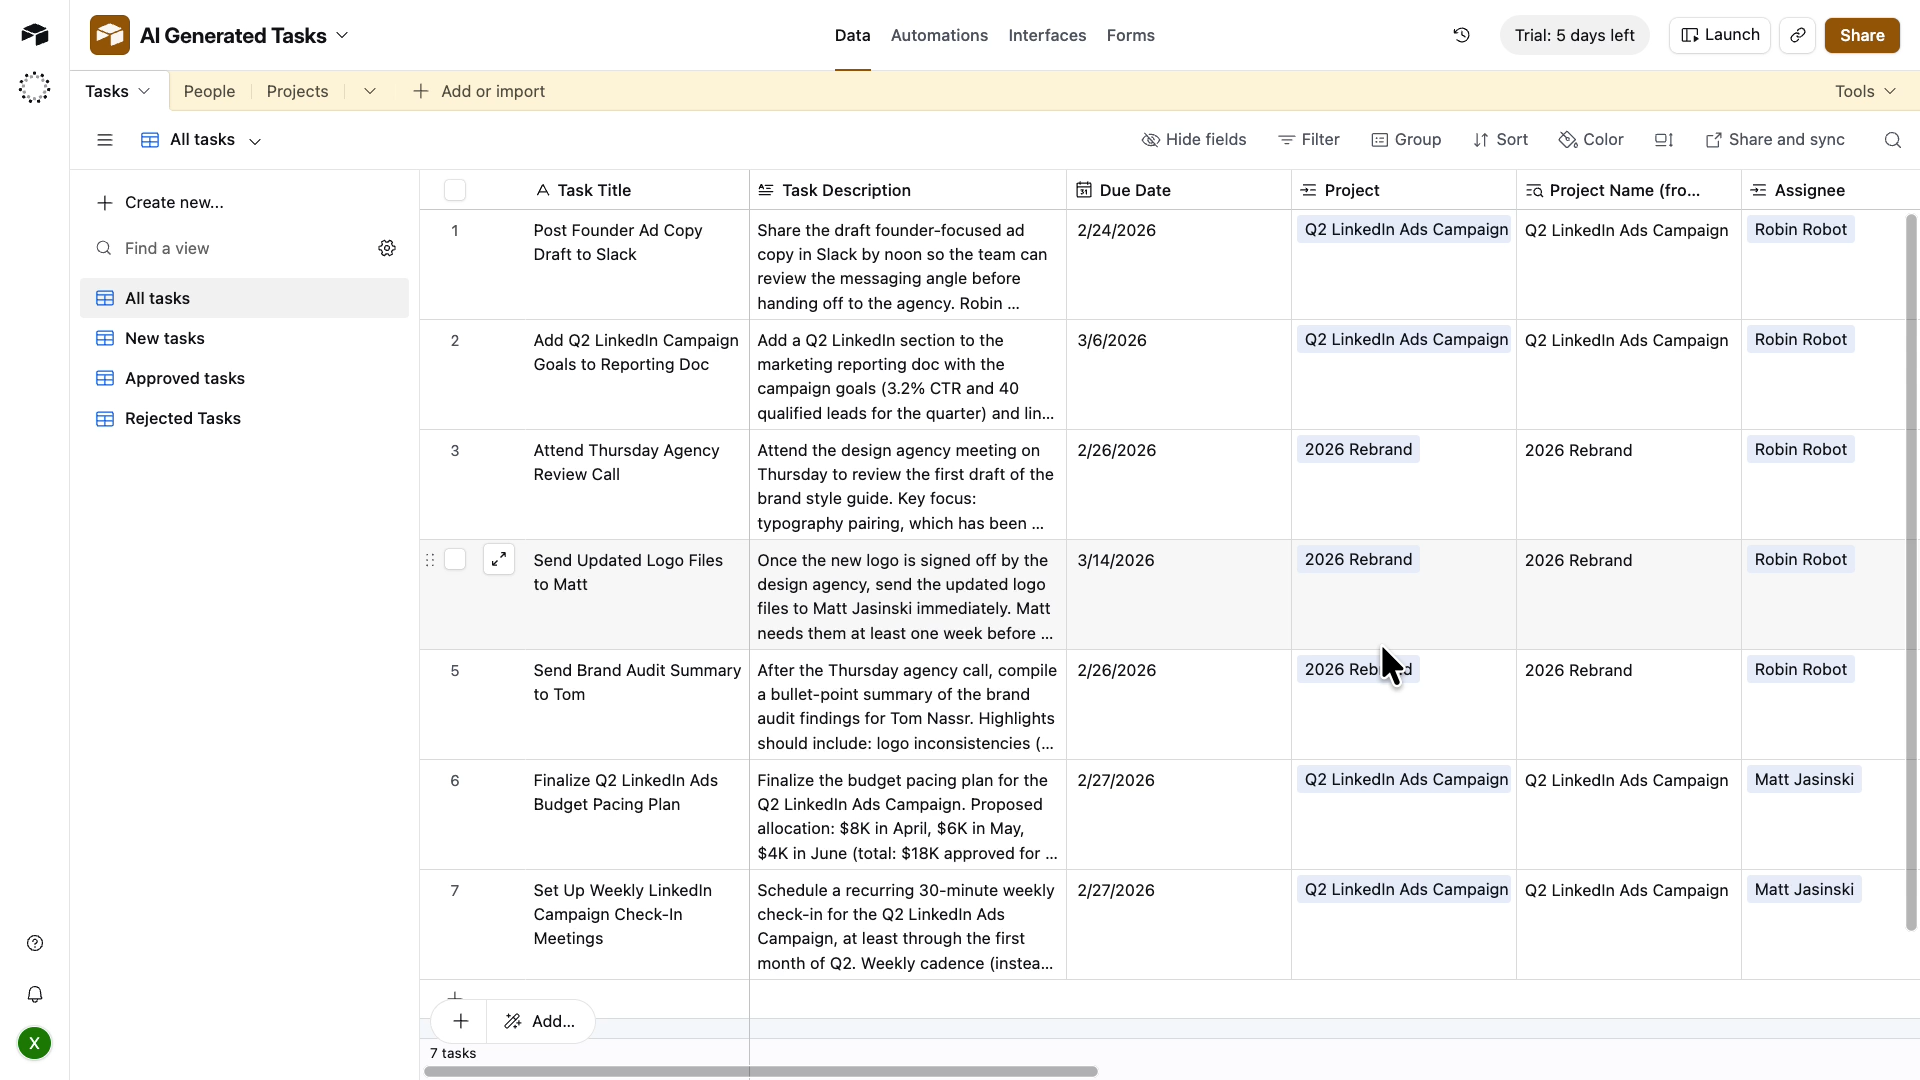The height and width of the screenshot is (1080, 1920).
Task: Search records with the magnifying glass
Action: (x=1893, y=140)
